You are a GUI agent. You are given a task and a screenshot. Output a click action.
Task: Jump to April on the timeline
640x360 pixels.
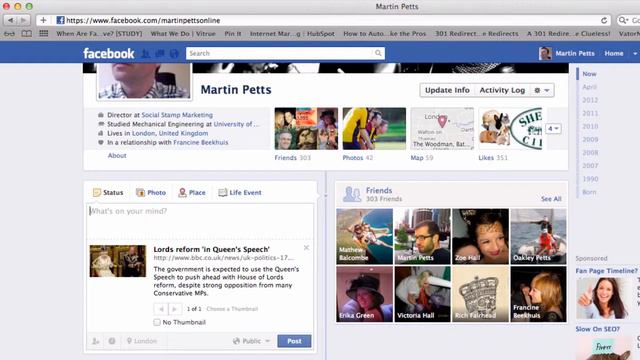pyautogui.click(x=589, y=87)
